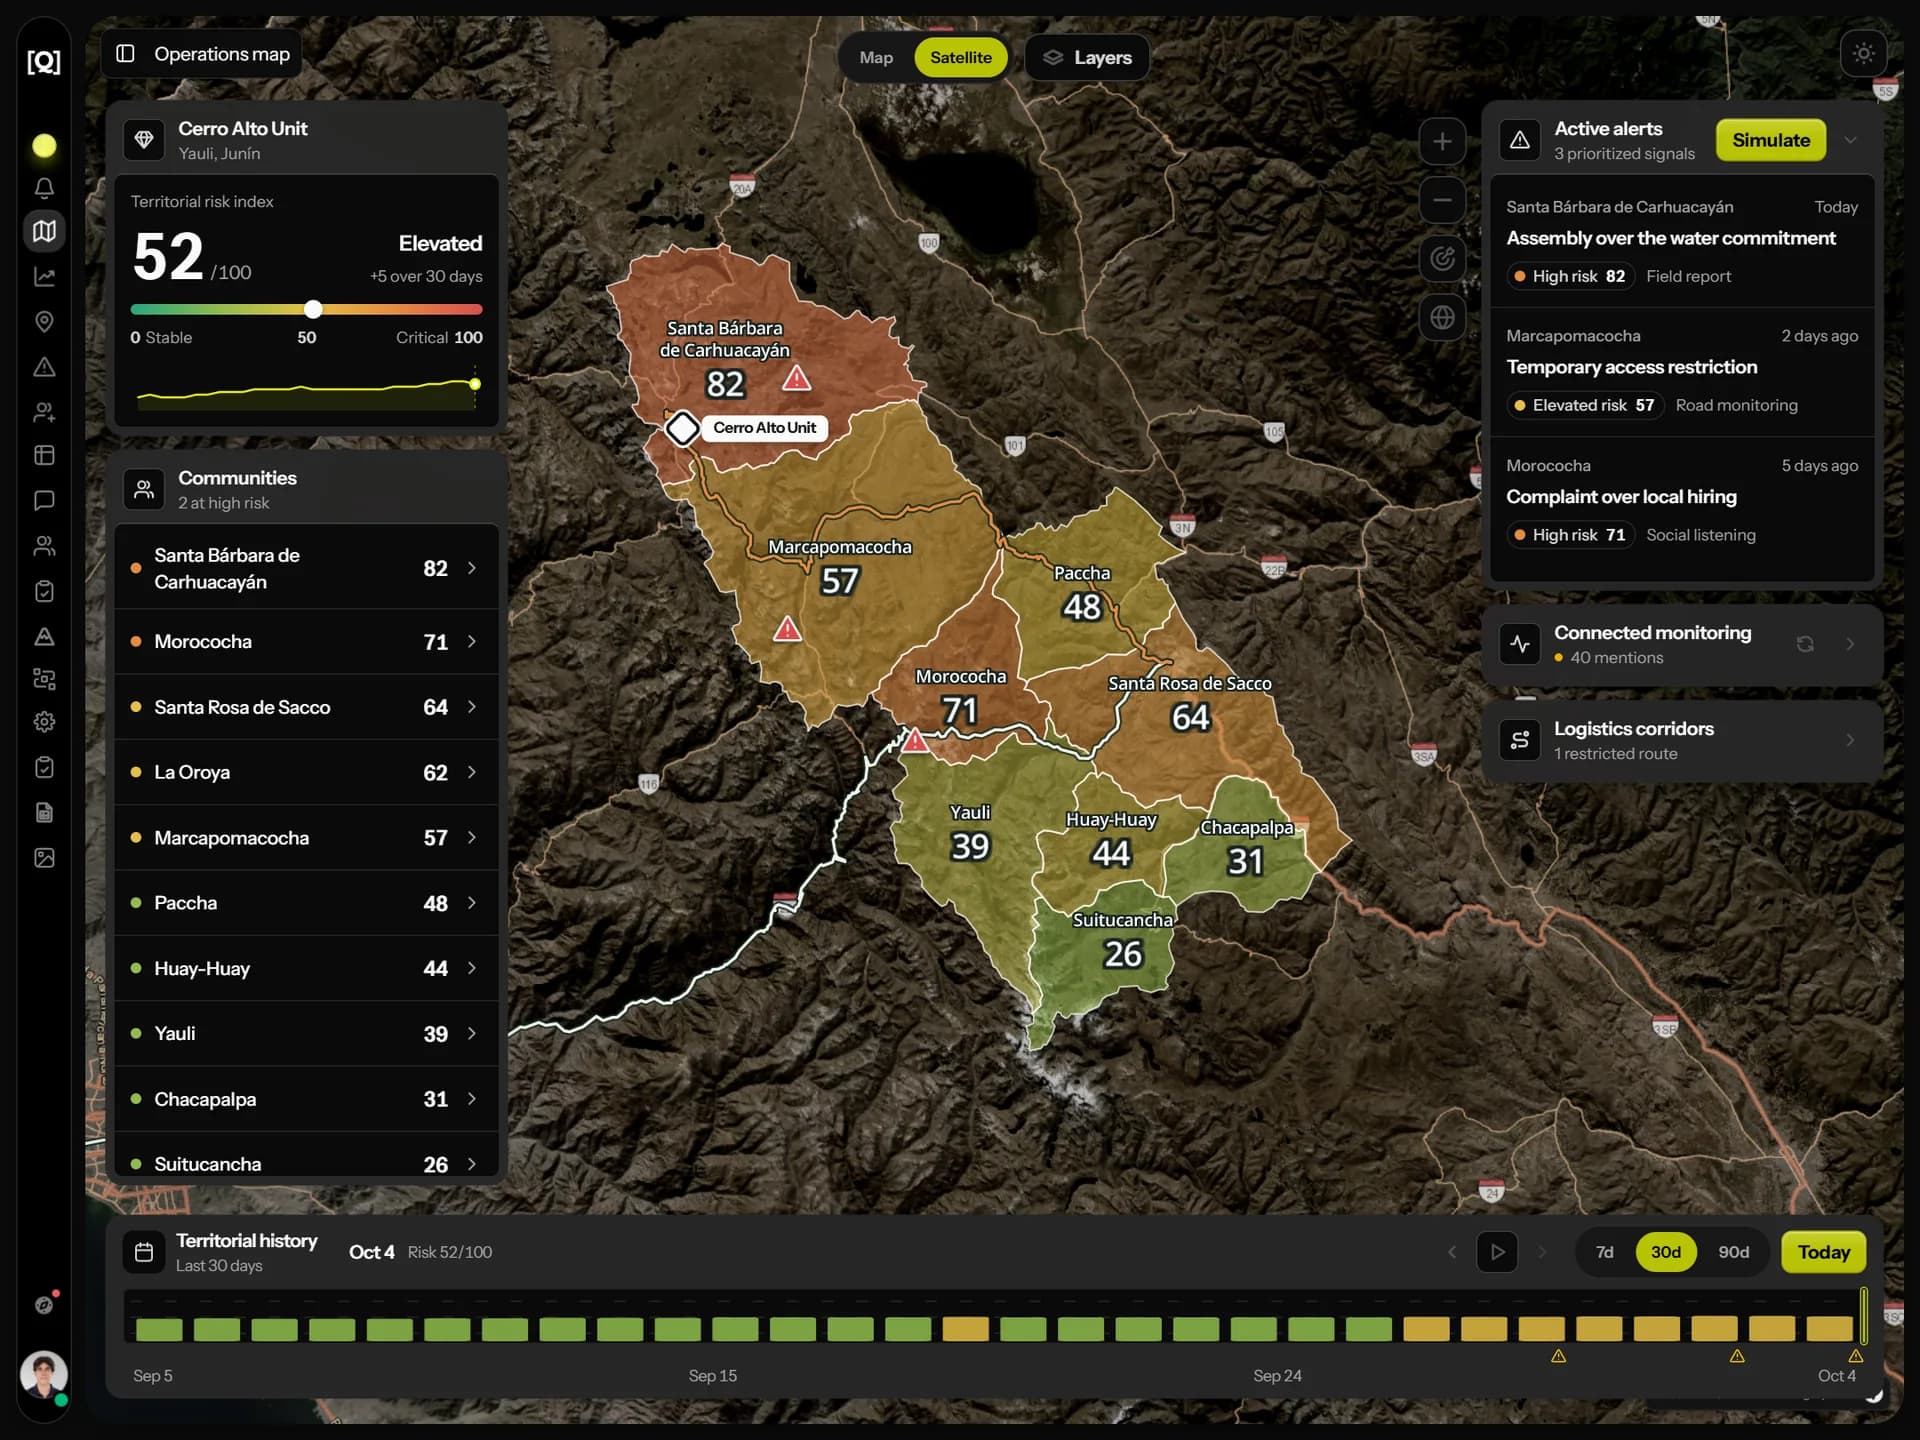Toggle sidebar panel next to Operations map
Viewport: 1920px width, 1440px height.
(x=125, y=54)
